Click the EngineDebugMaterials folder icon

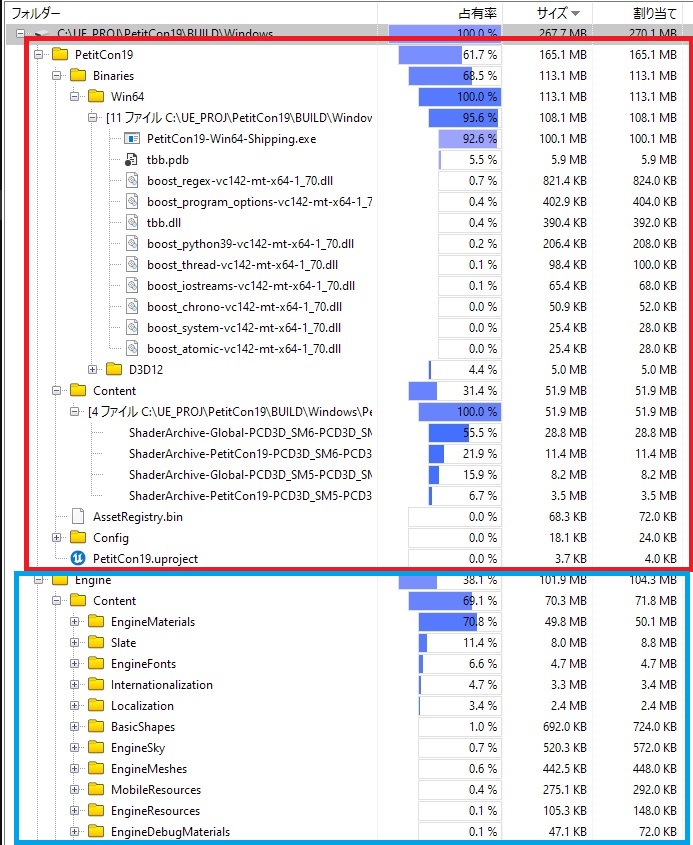click(x=96, y=832)
